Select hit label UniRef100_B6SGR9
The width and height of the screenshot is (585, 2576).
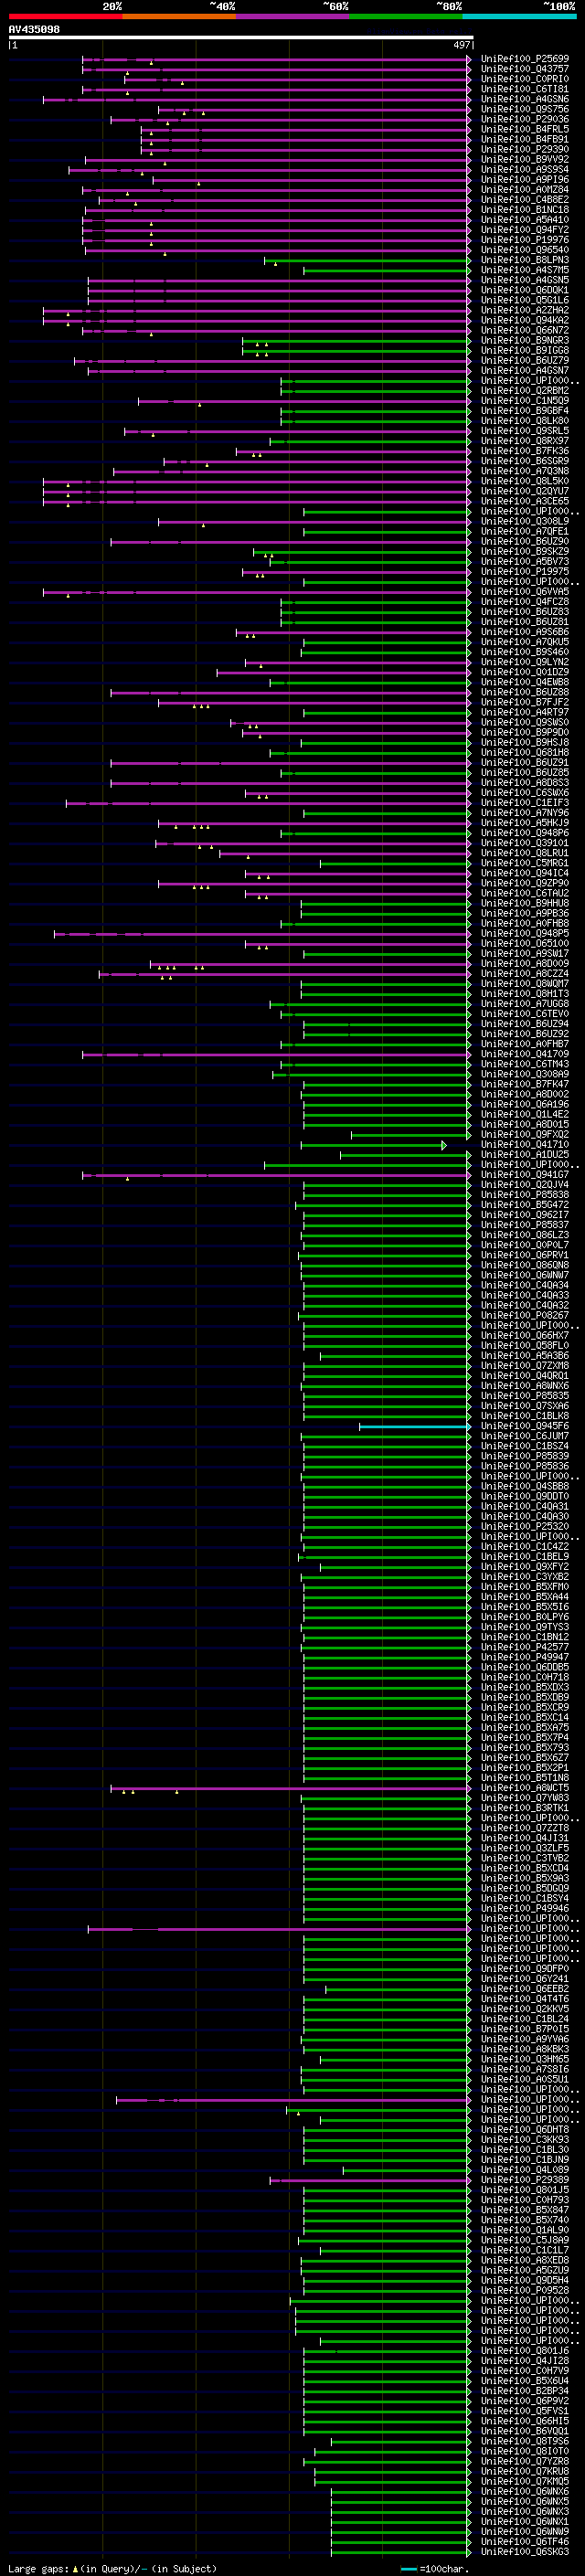[524, 461]
